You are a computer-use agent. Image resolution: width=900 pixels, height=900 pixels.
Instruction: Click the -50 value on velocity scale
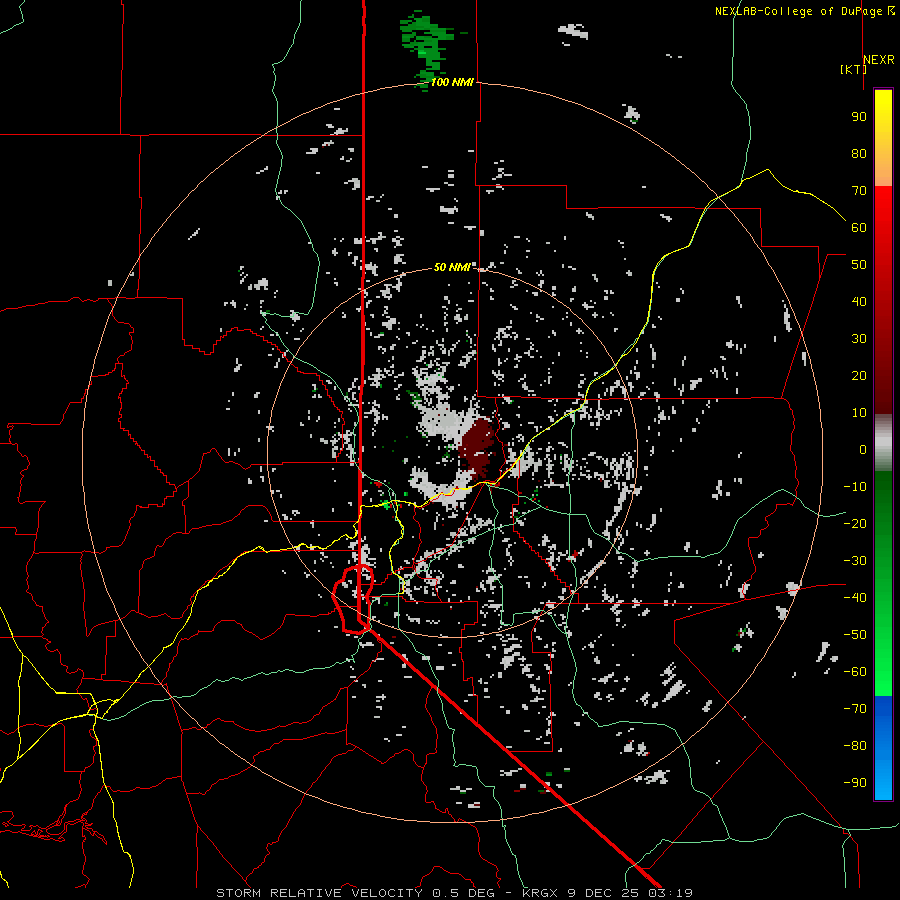click(855, 634)
